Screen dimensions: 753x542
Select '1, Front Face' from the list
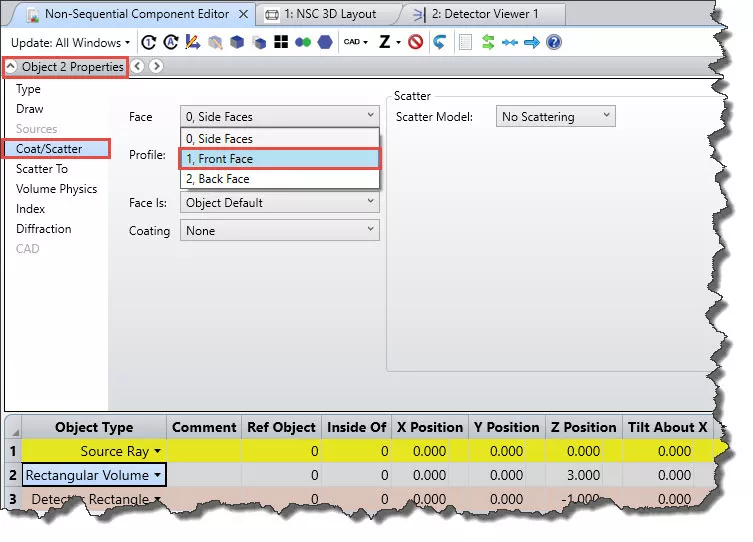[279, 159]
